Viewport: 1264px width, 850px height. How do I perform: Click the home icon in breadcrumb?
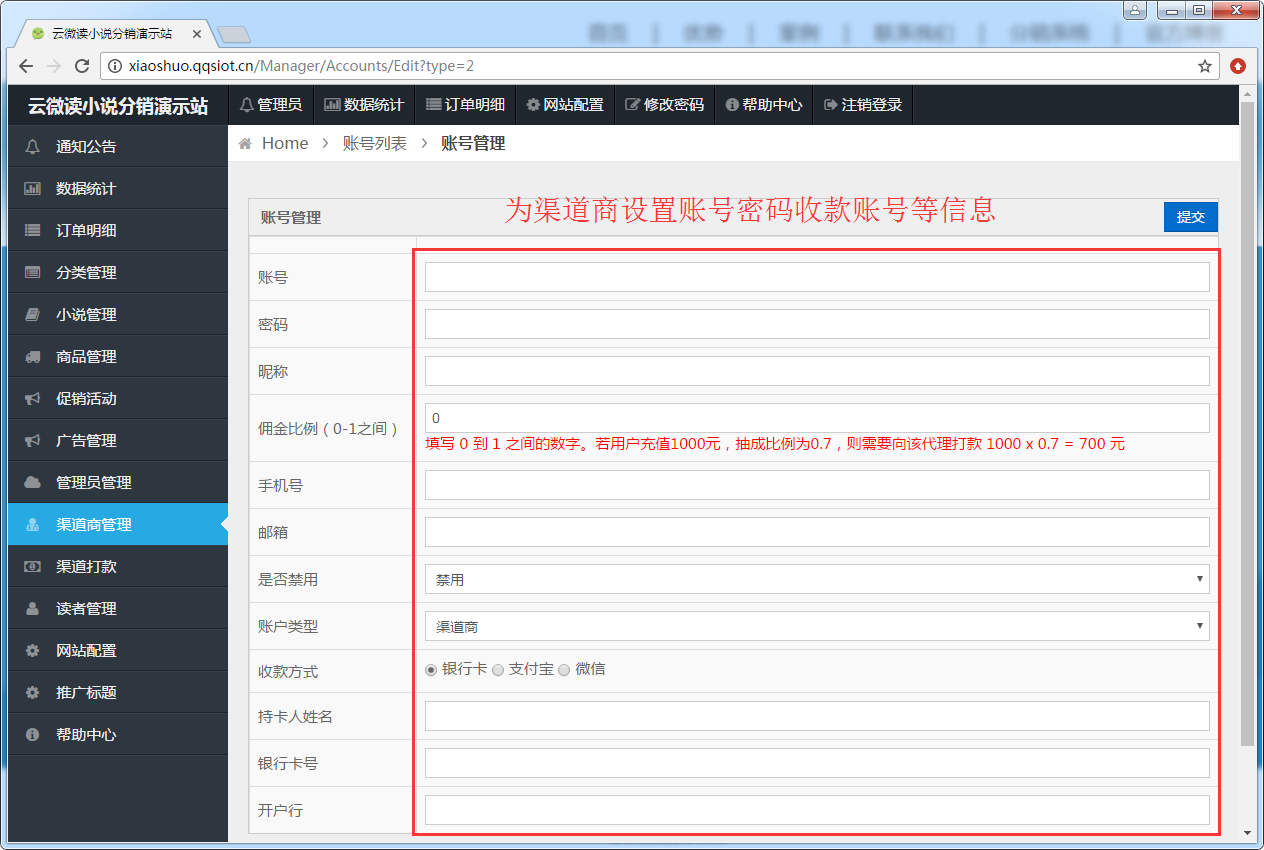245,143
